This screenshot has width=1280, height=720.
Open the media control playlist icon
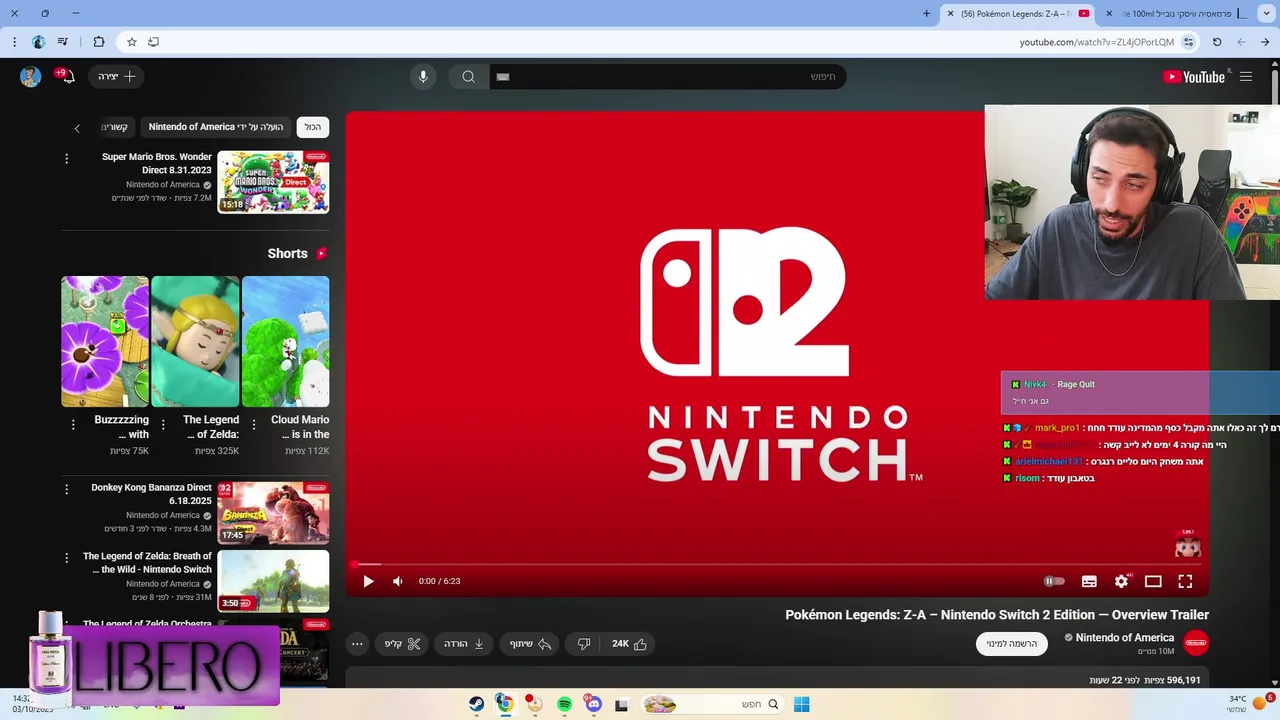[63, 42]
